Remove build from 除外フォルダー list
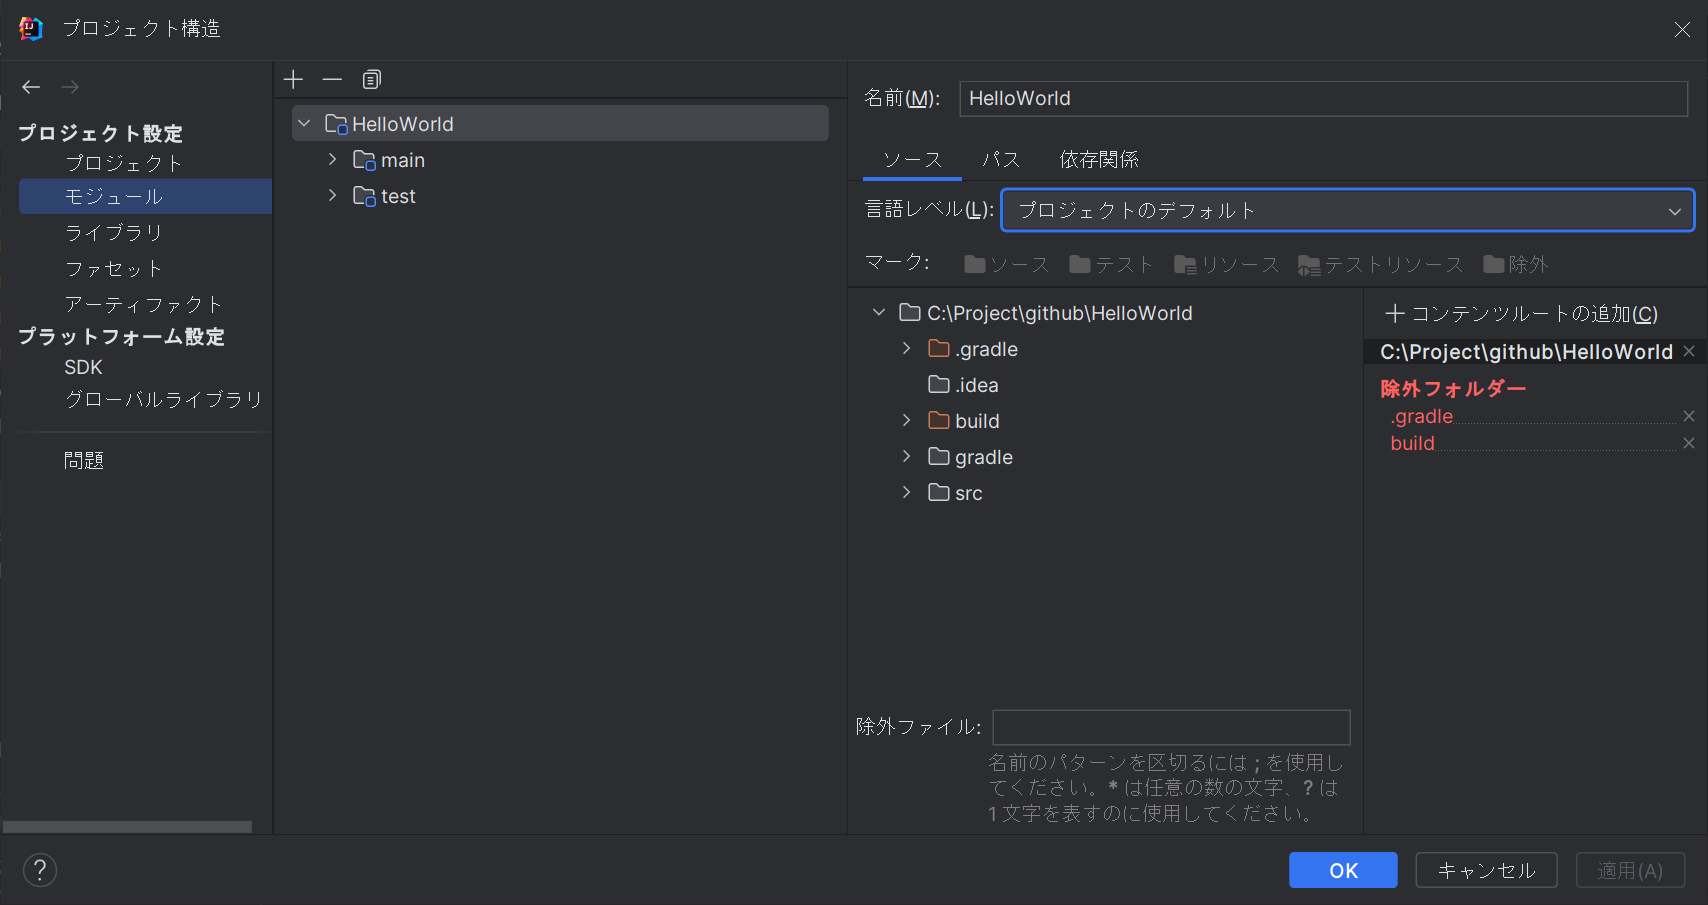Image resolution: width=1708 pixels, height=905 pixels. point(1688,443)
